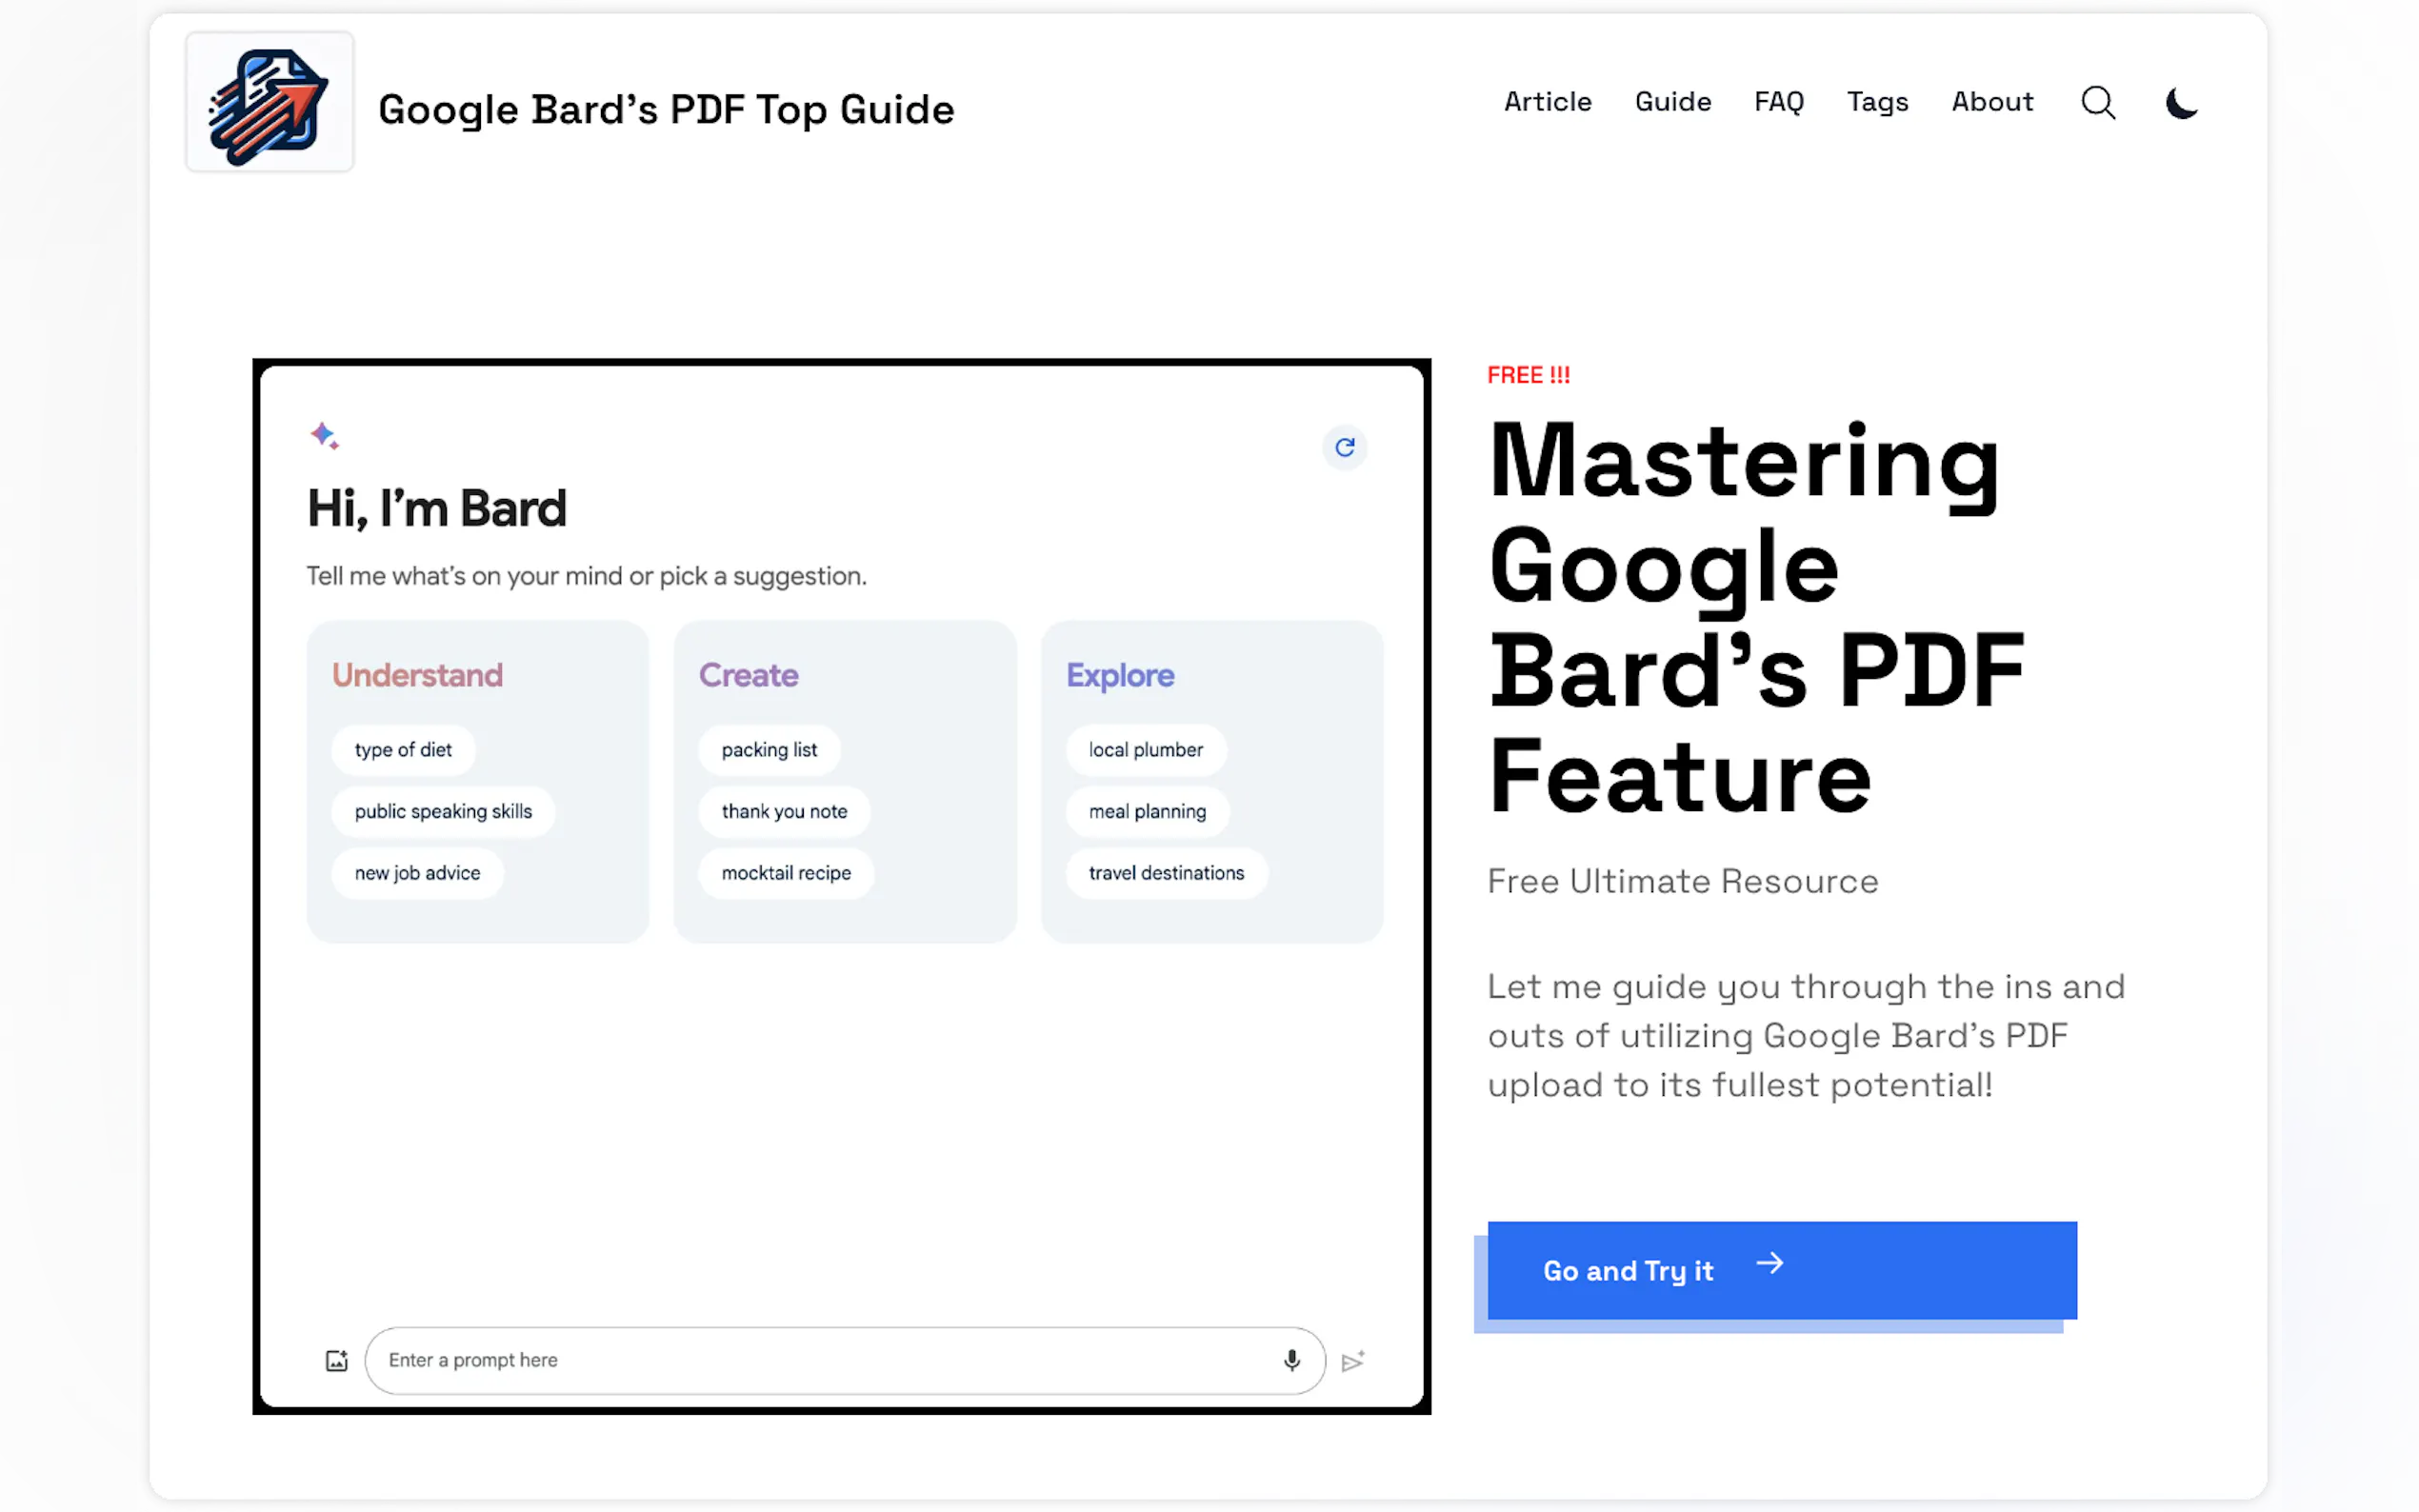Click the microphone icon in prompt box
Screen dimensions: 2419x1512
click(x=1291, y=1360)
